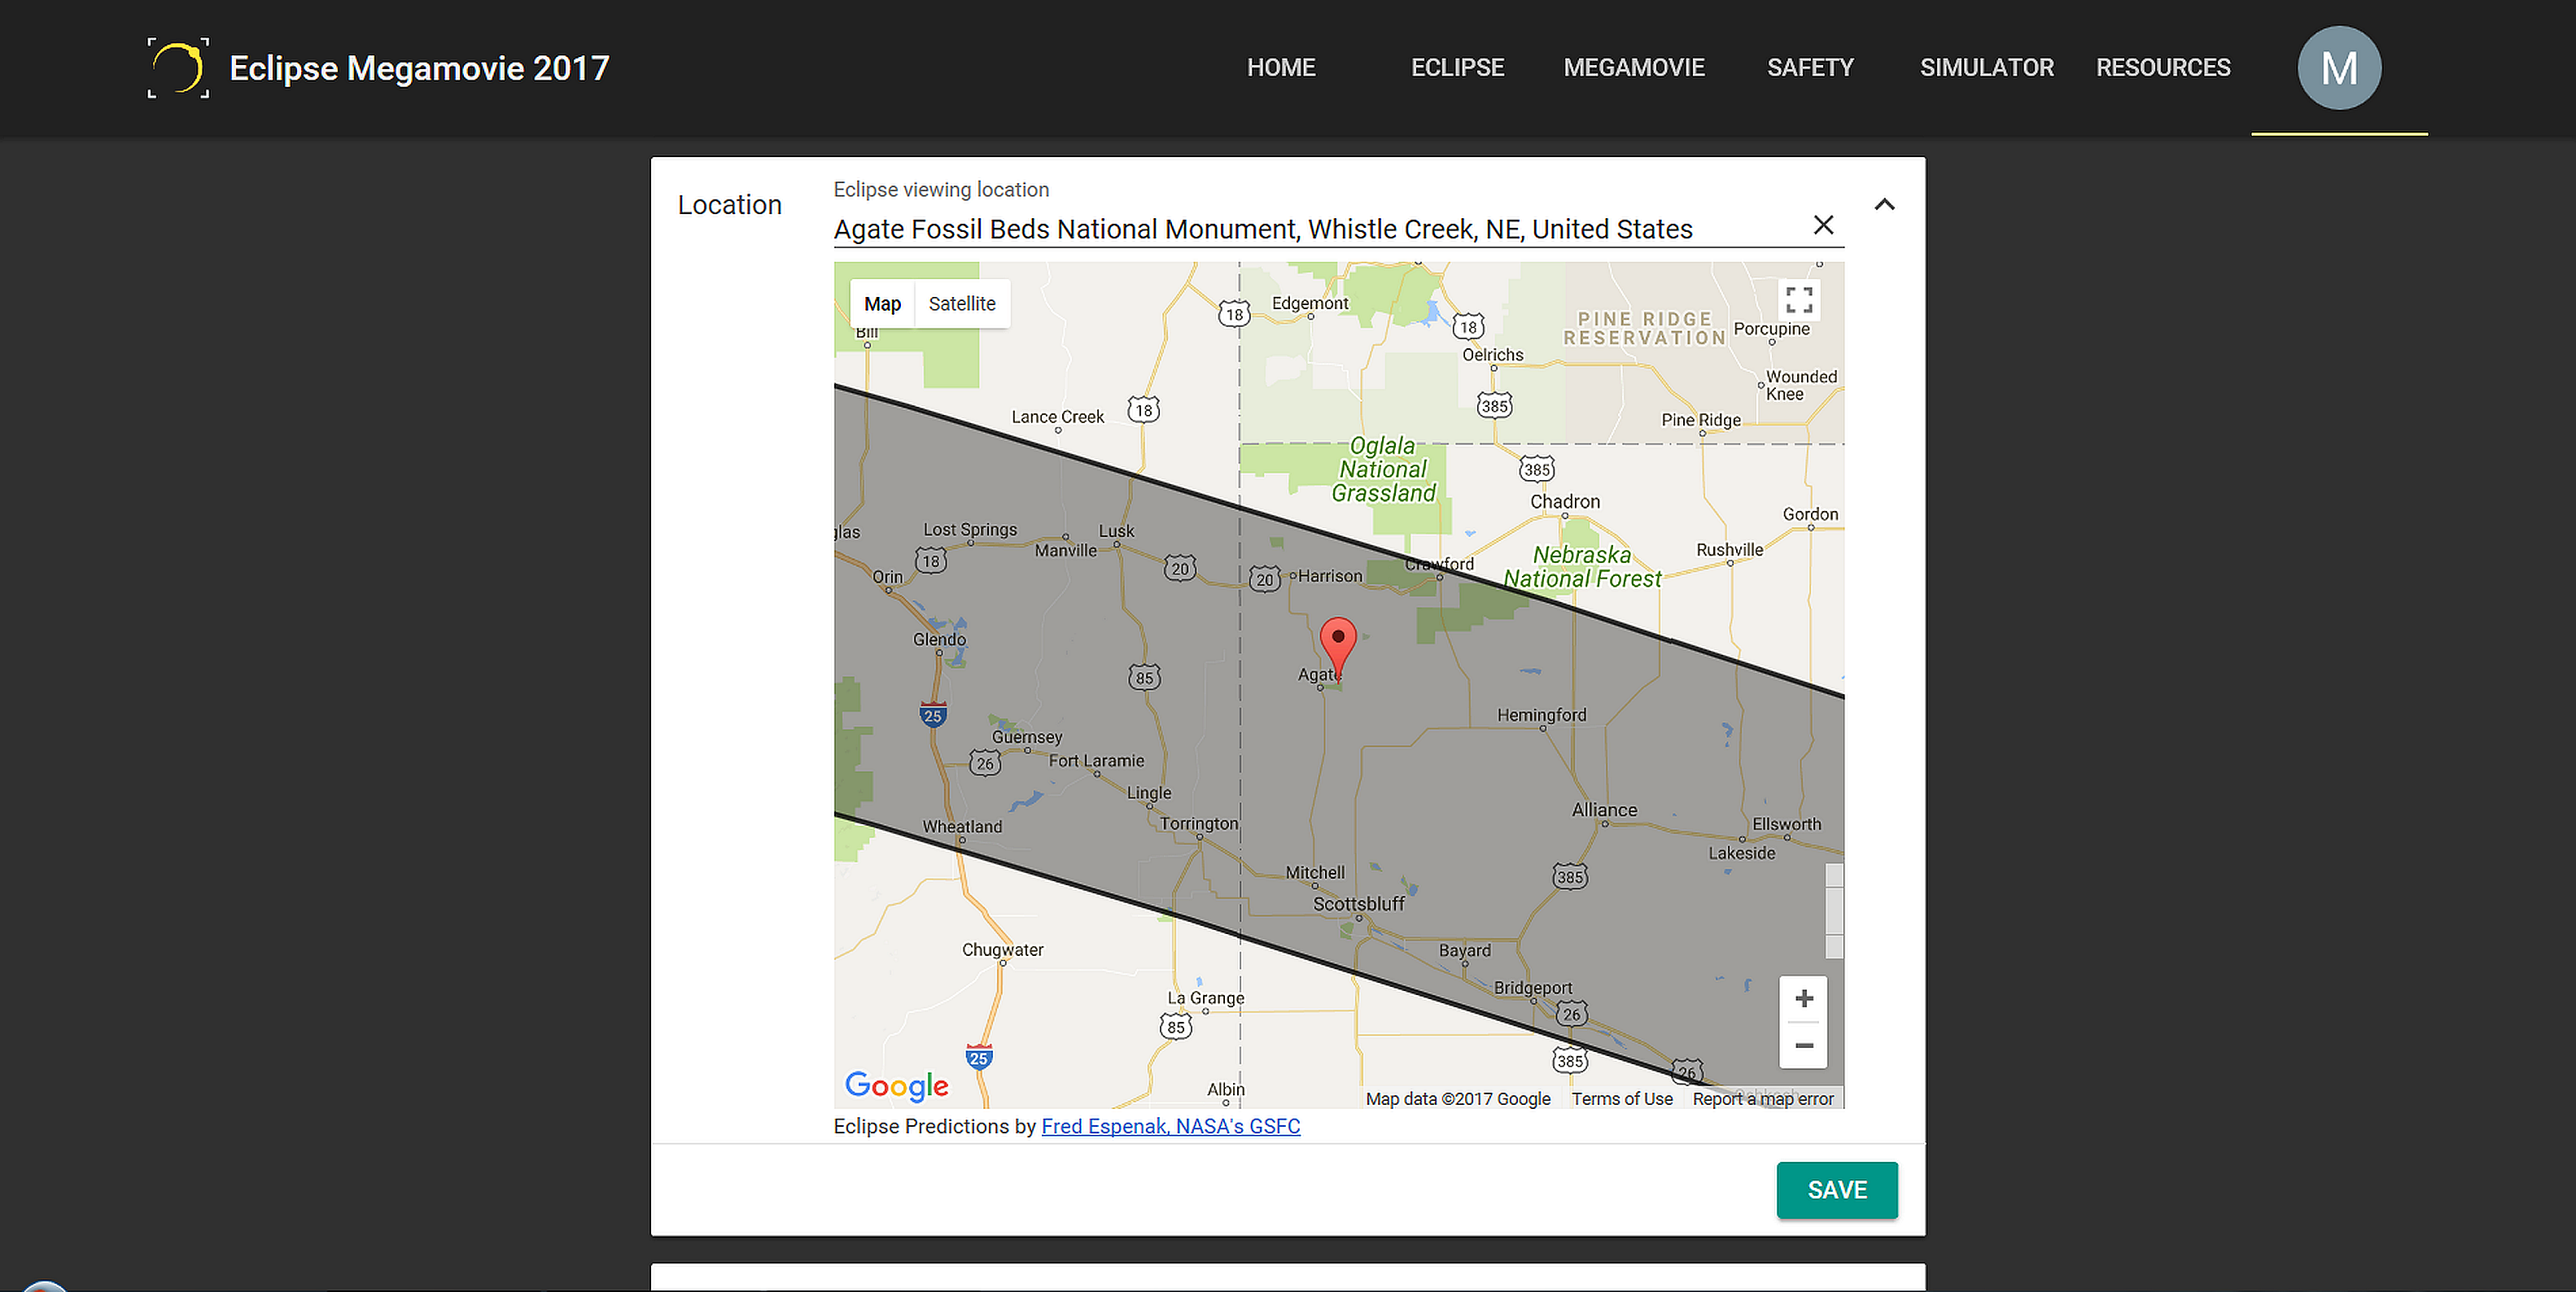Toggle fullscreen map view

point(1799,299)
